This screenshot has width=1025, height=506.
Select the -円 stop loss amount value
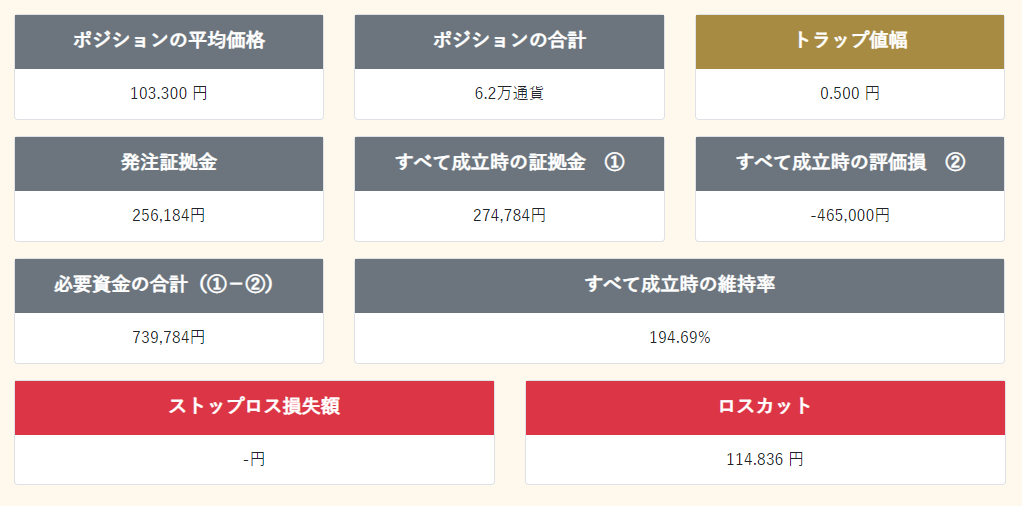[254, 459]
